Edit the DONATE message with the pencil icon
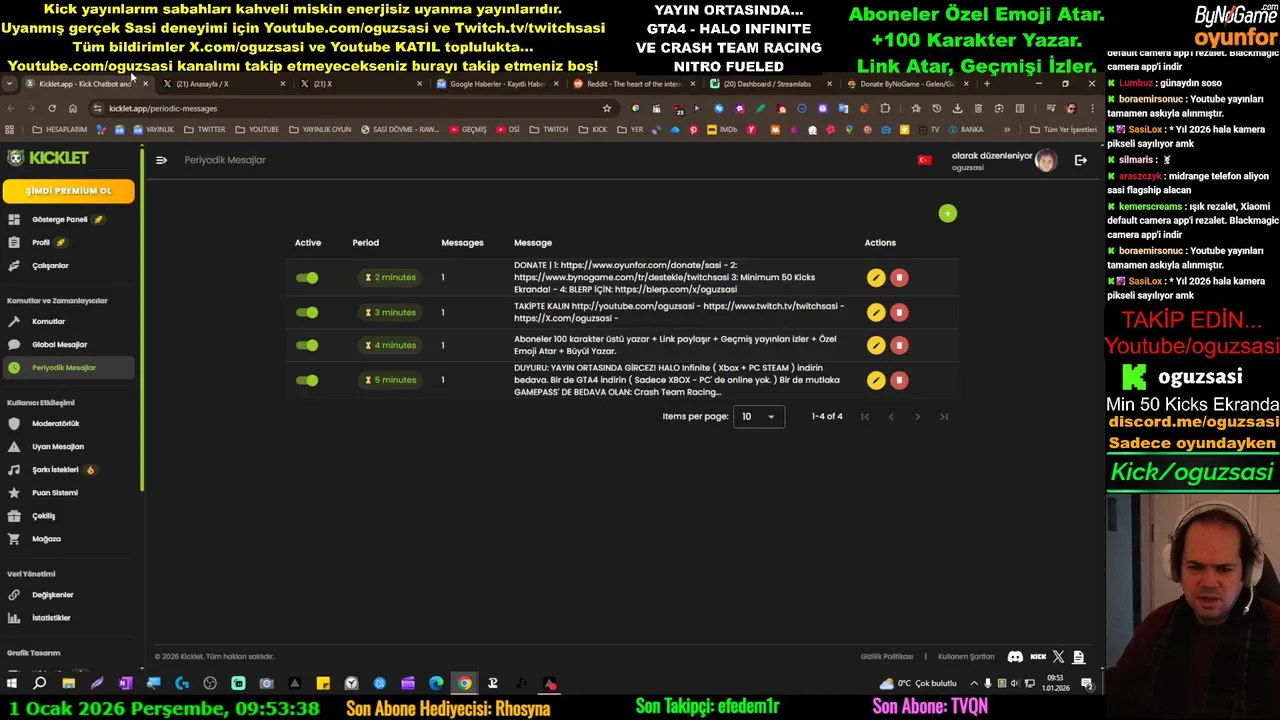This screenshot has height=720, width=1280. click(x=876, y=278)
